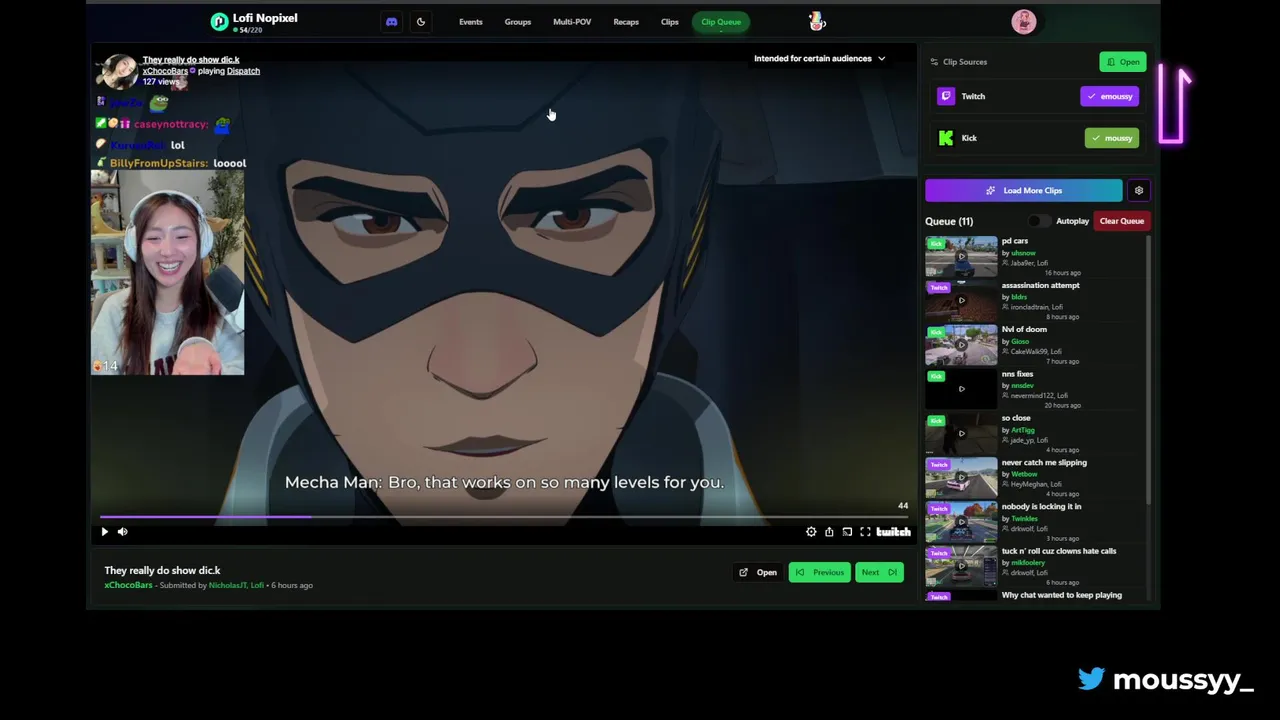
Task: Click the Kick source logo icon
Action: (946, 138)
